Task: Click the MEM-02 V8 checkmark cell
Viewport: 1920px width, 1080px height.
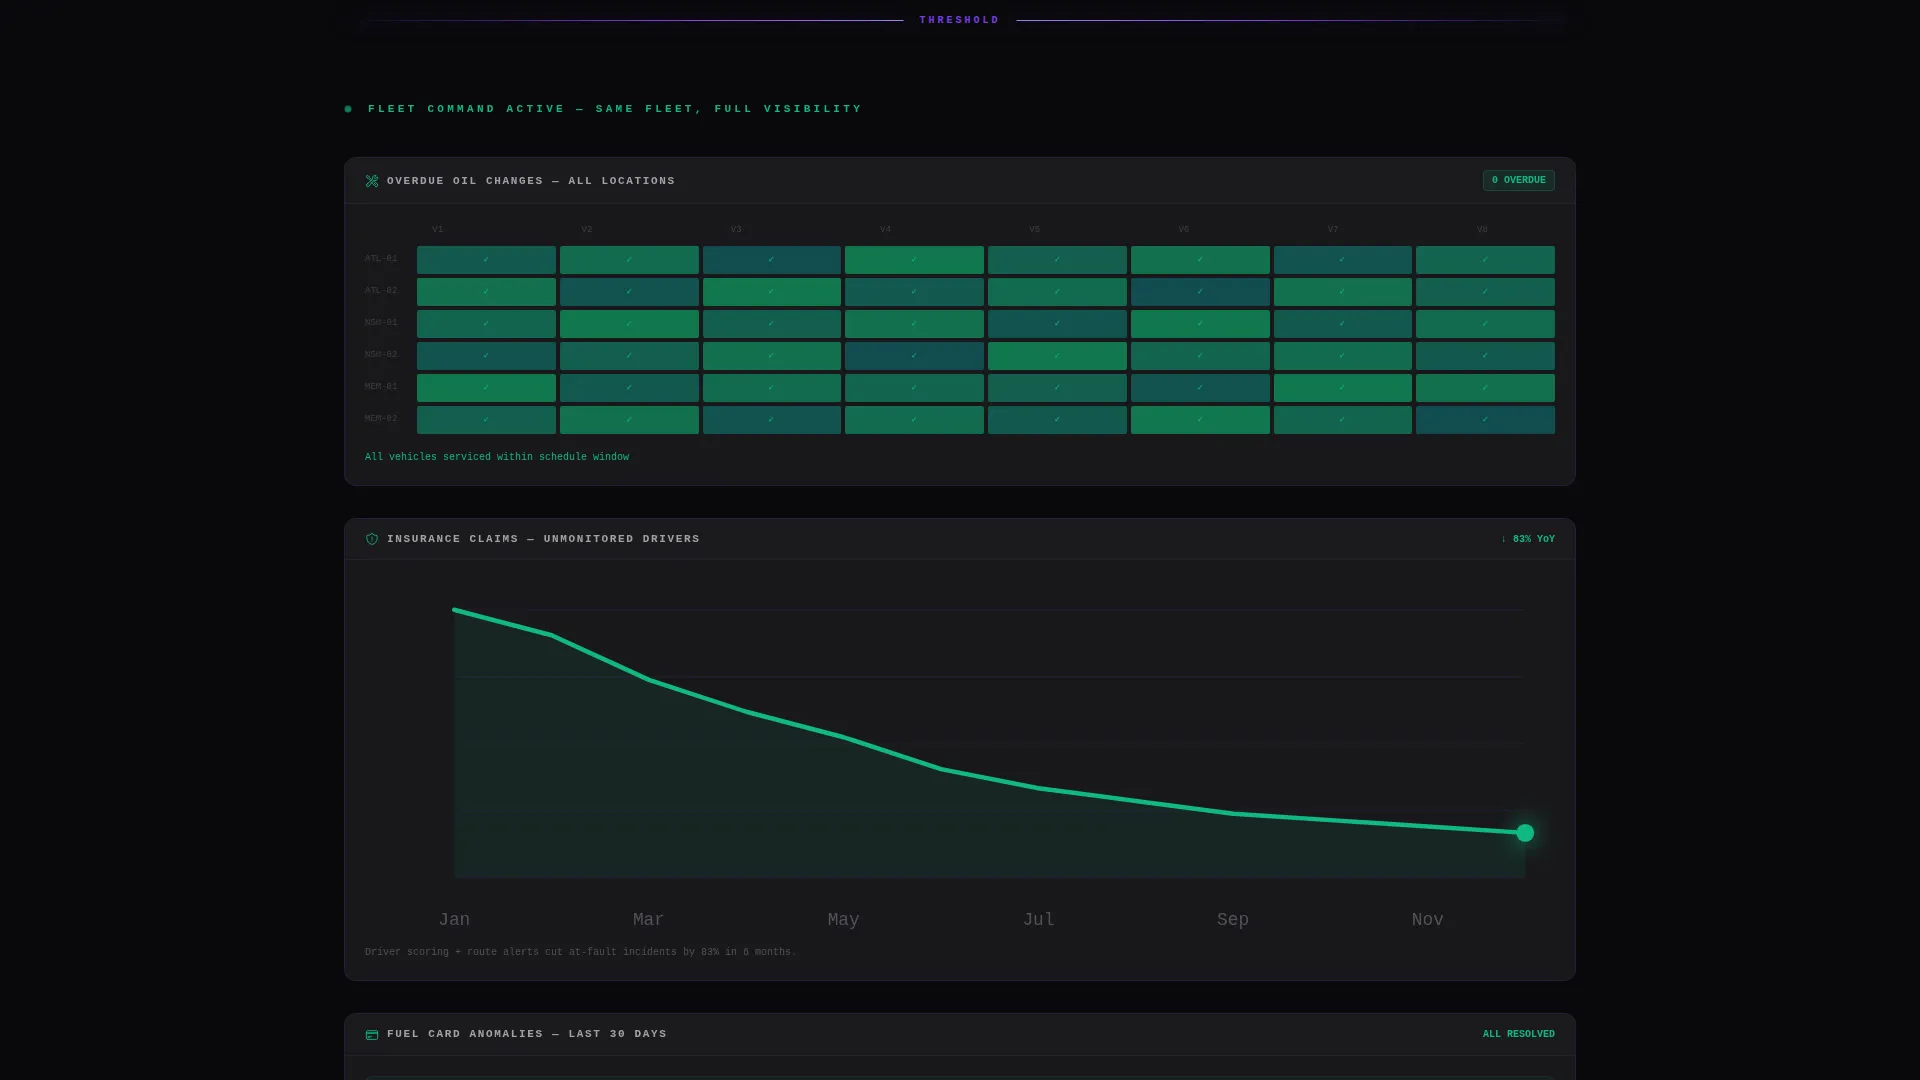Action: [x=1485, y=420]
